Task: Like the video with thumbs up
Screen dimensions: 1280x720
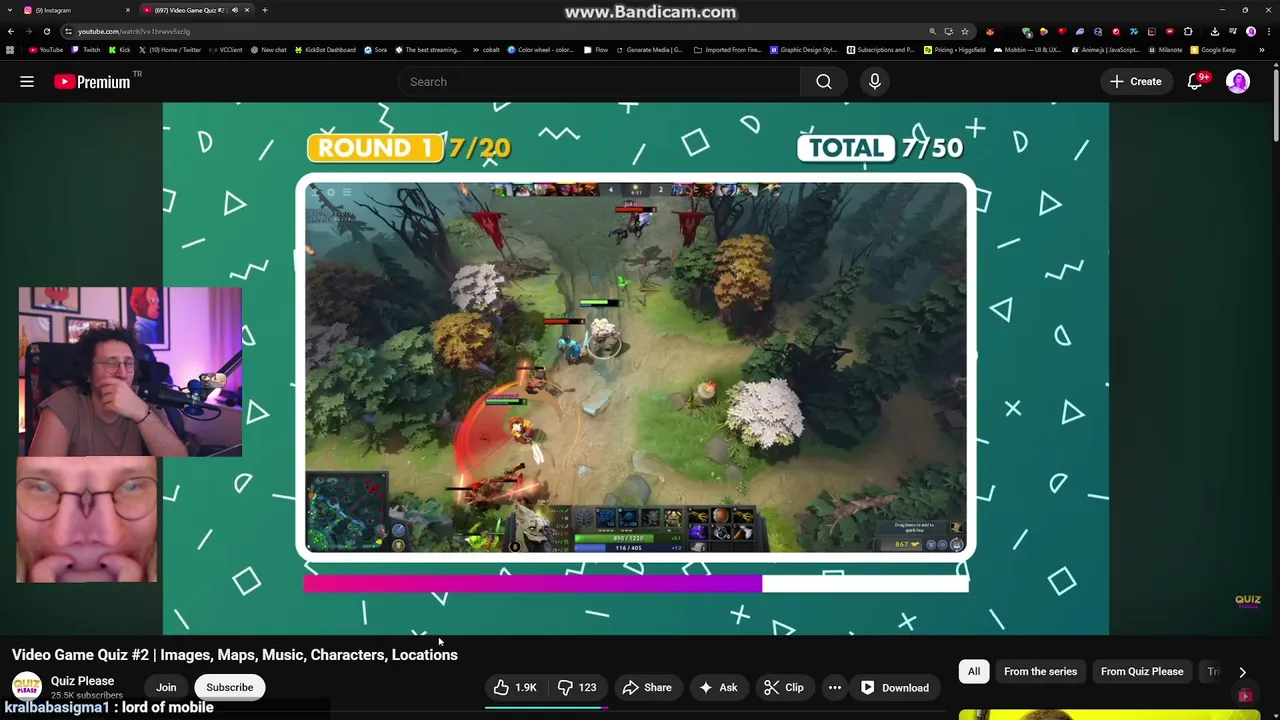Action: pos(515,687)
